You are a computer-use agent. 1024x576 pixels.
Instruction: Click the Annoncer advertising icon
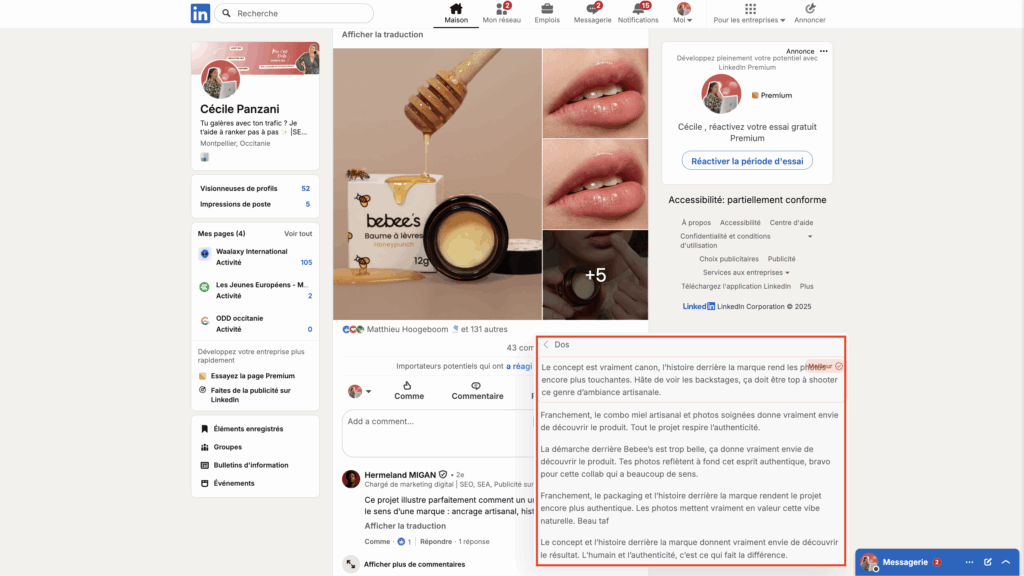coord(810,11)
